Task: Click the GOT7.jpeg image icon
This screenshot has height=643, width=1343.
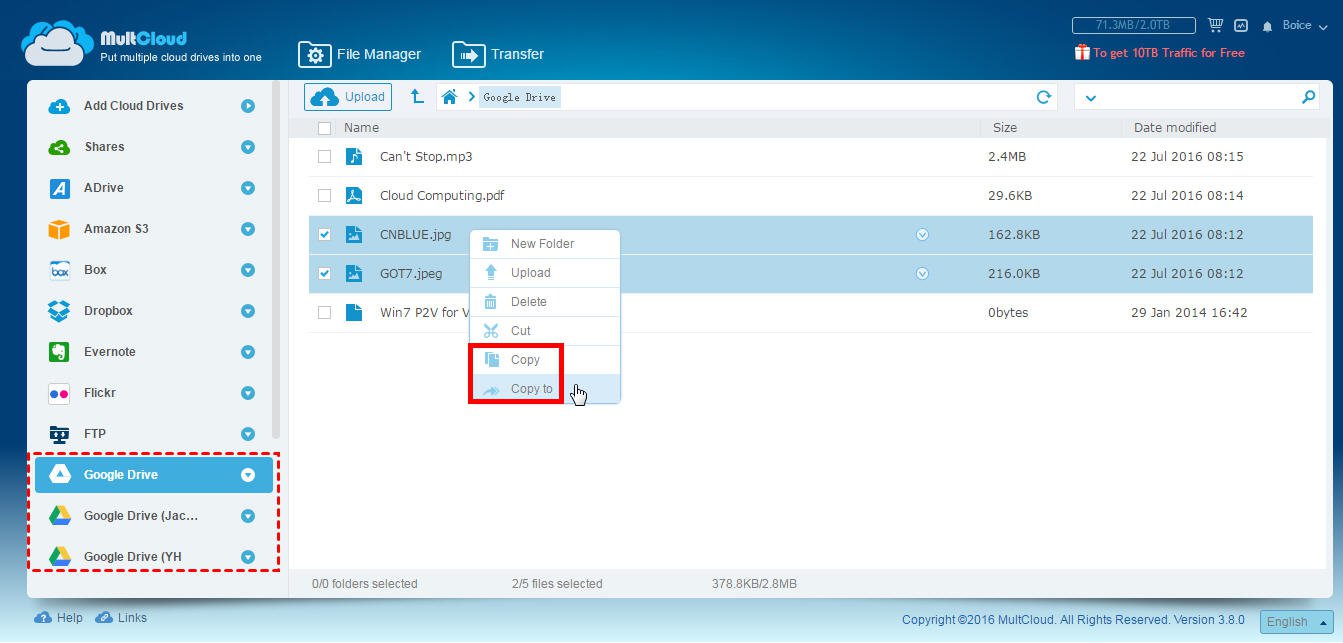Action: tap(354, 274)
